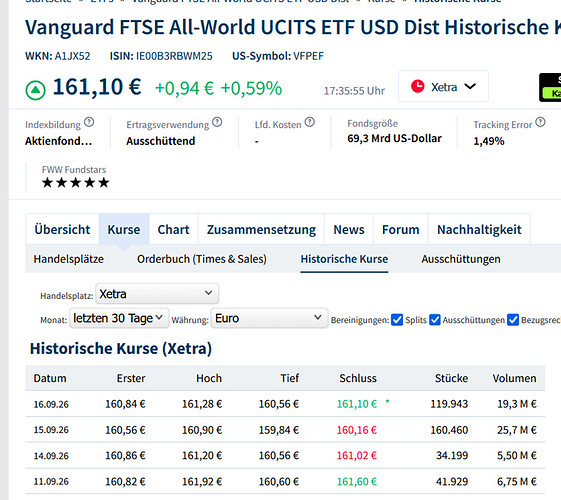Open the Ertragsverwendung help question mark

217,122
